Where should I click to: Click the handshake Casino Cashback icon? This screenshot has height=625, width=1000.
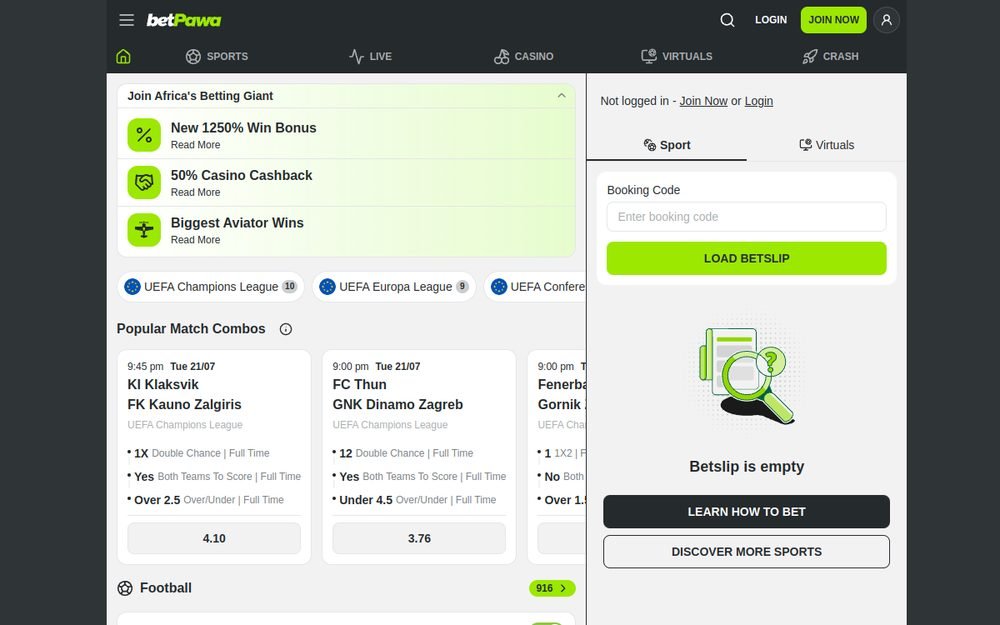144,182
